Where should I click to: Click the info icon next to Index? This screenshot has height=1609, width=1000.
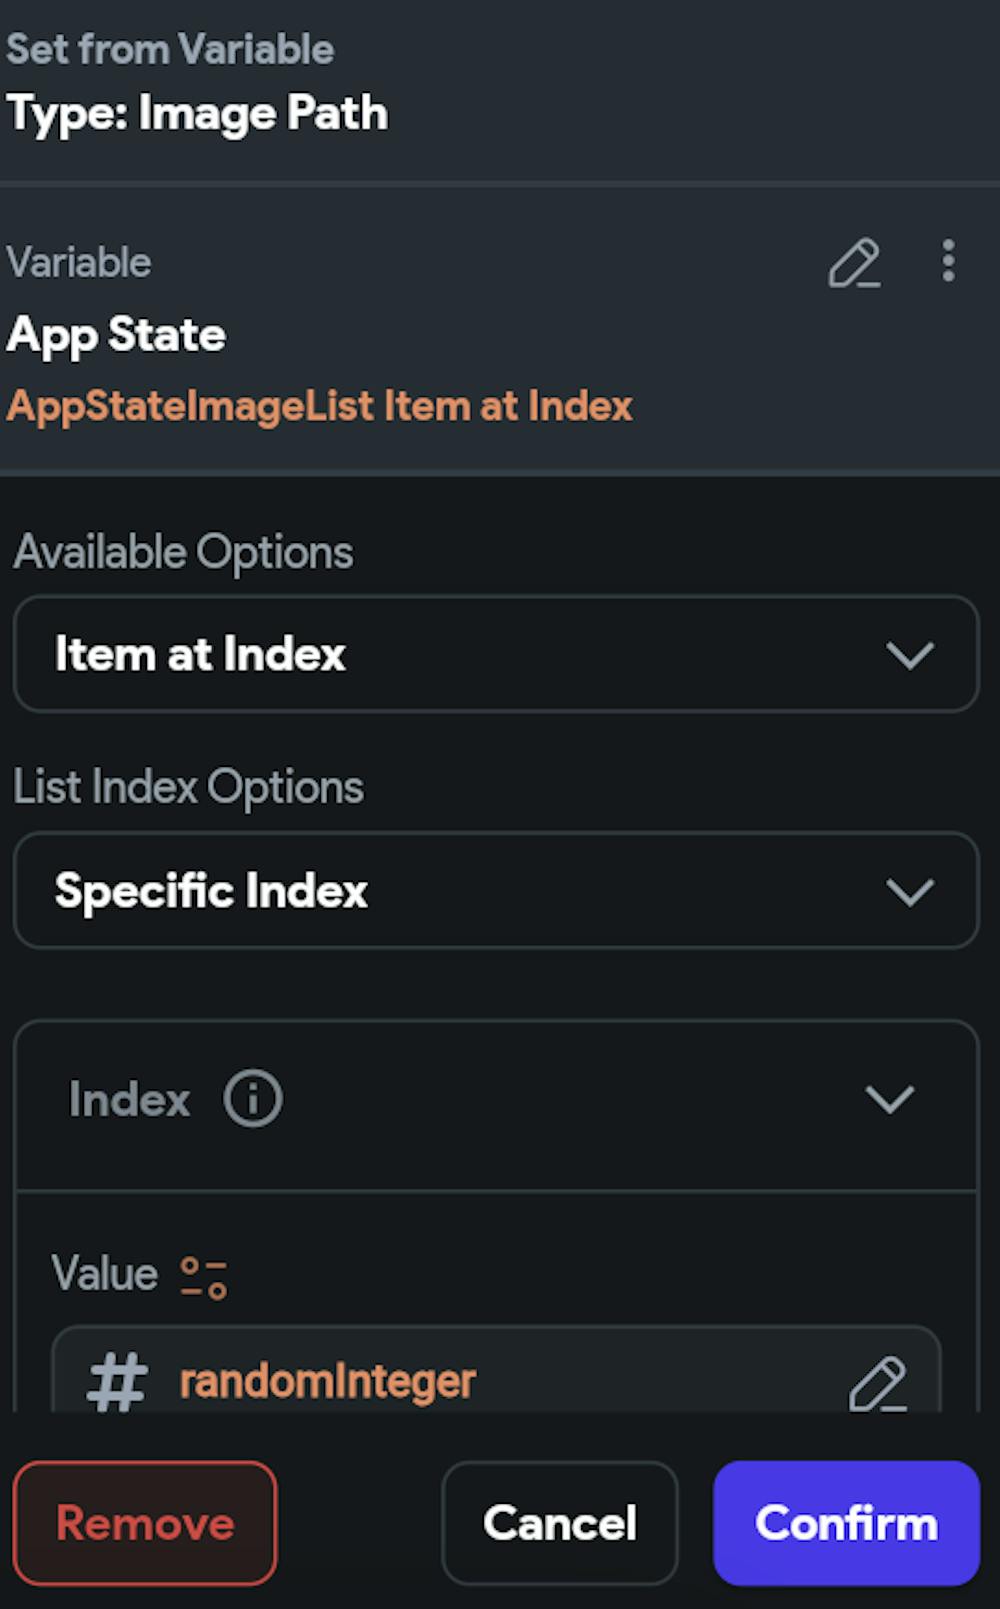[253, 1099]
